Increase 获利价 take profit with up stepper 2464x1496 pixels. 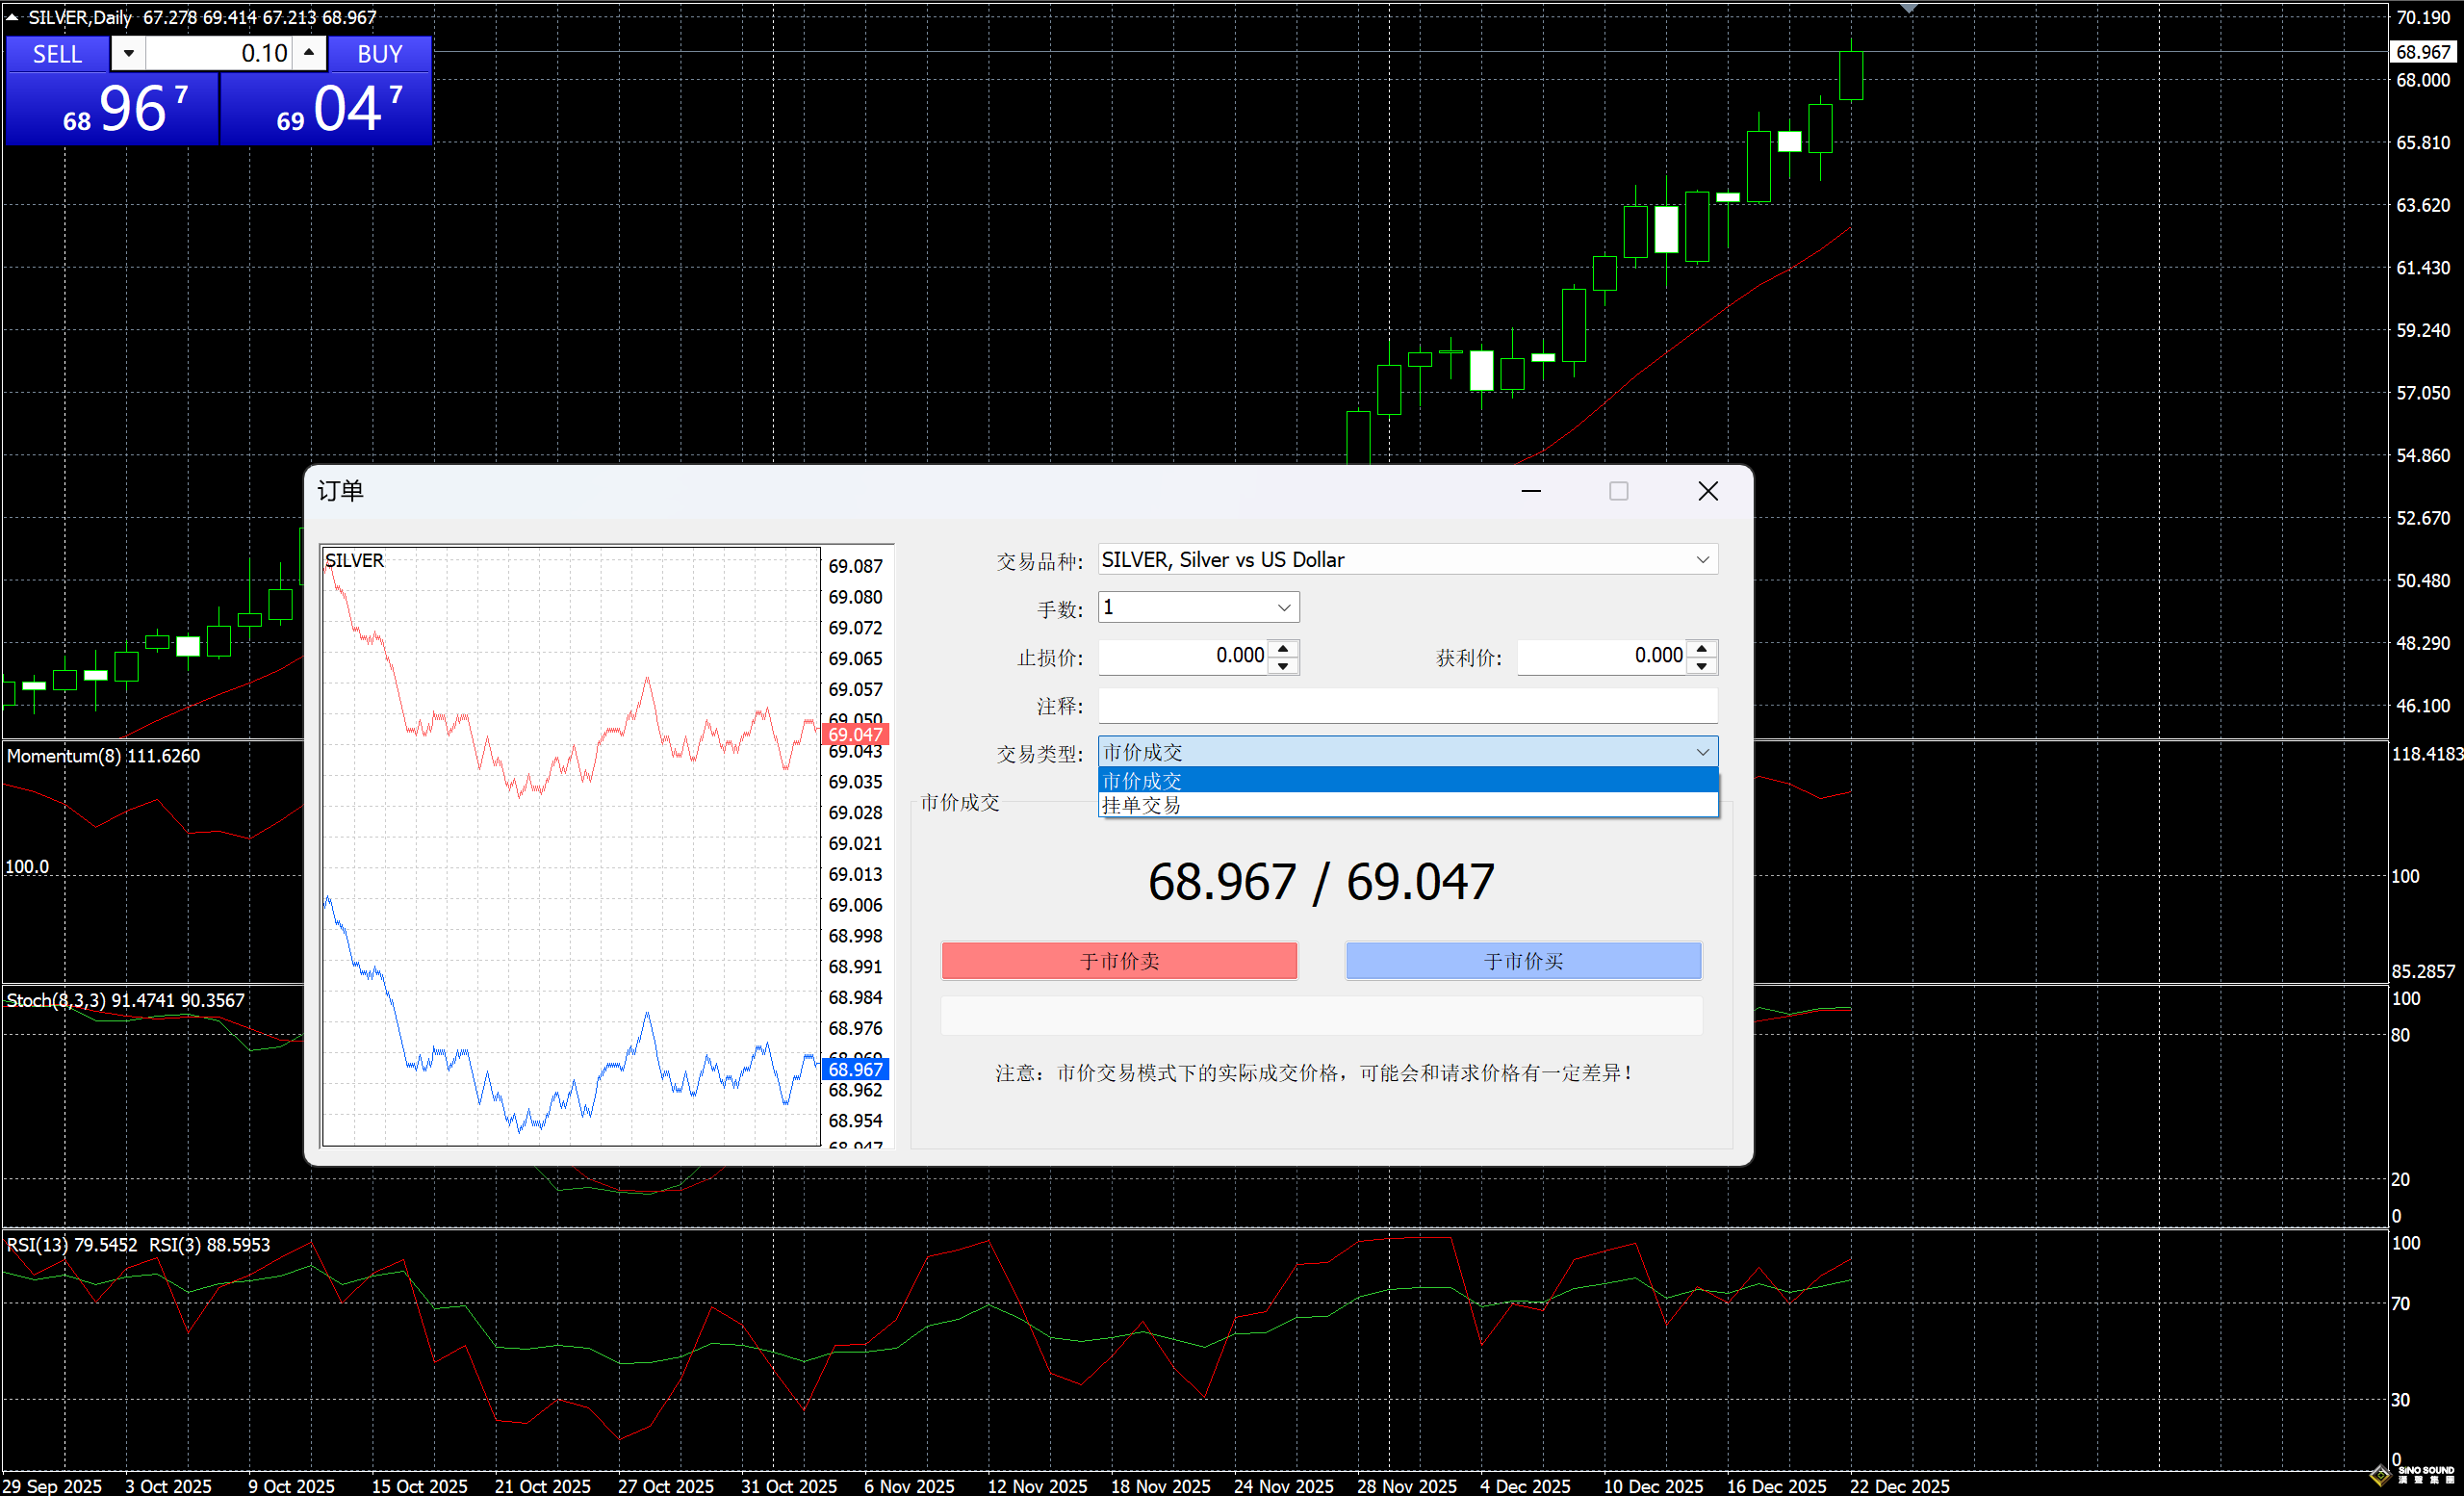pyautogui.click(x=1702, y=649)
